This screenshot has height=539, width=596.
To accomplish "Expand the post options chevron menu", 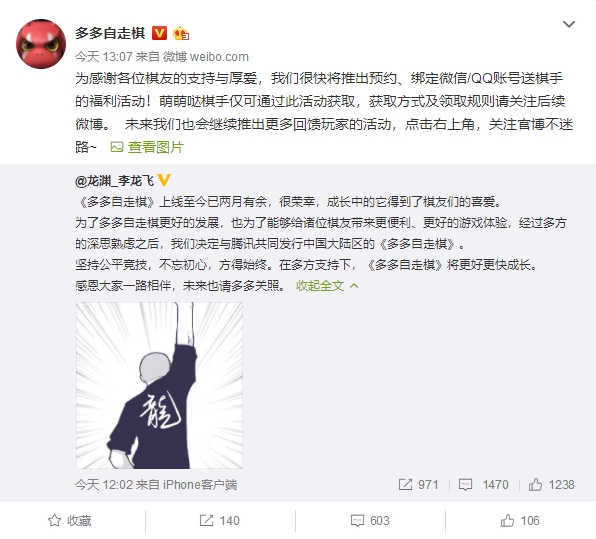I will 569,24.
